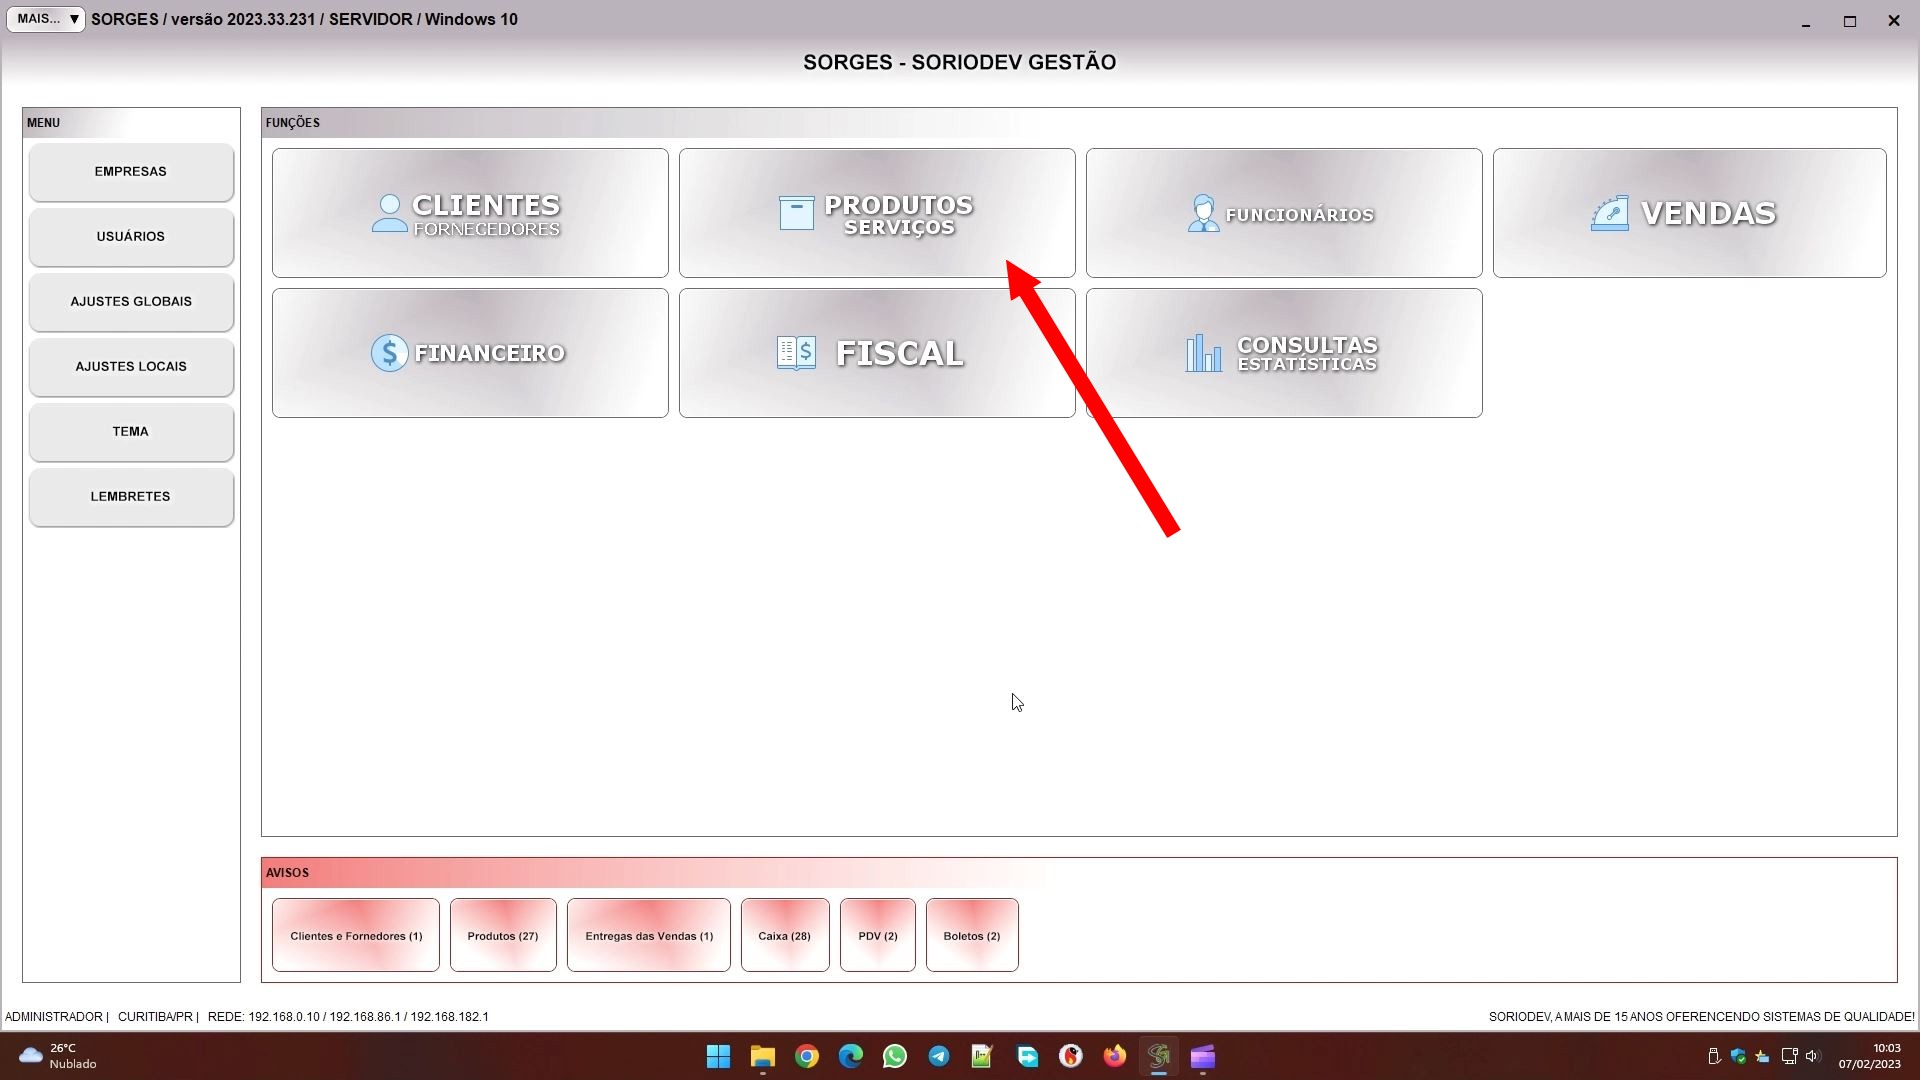
Task: Open the Fiscal module
Action: pyautogui.click(x=877, y=353)
